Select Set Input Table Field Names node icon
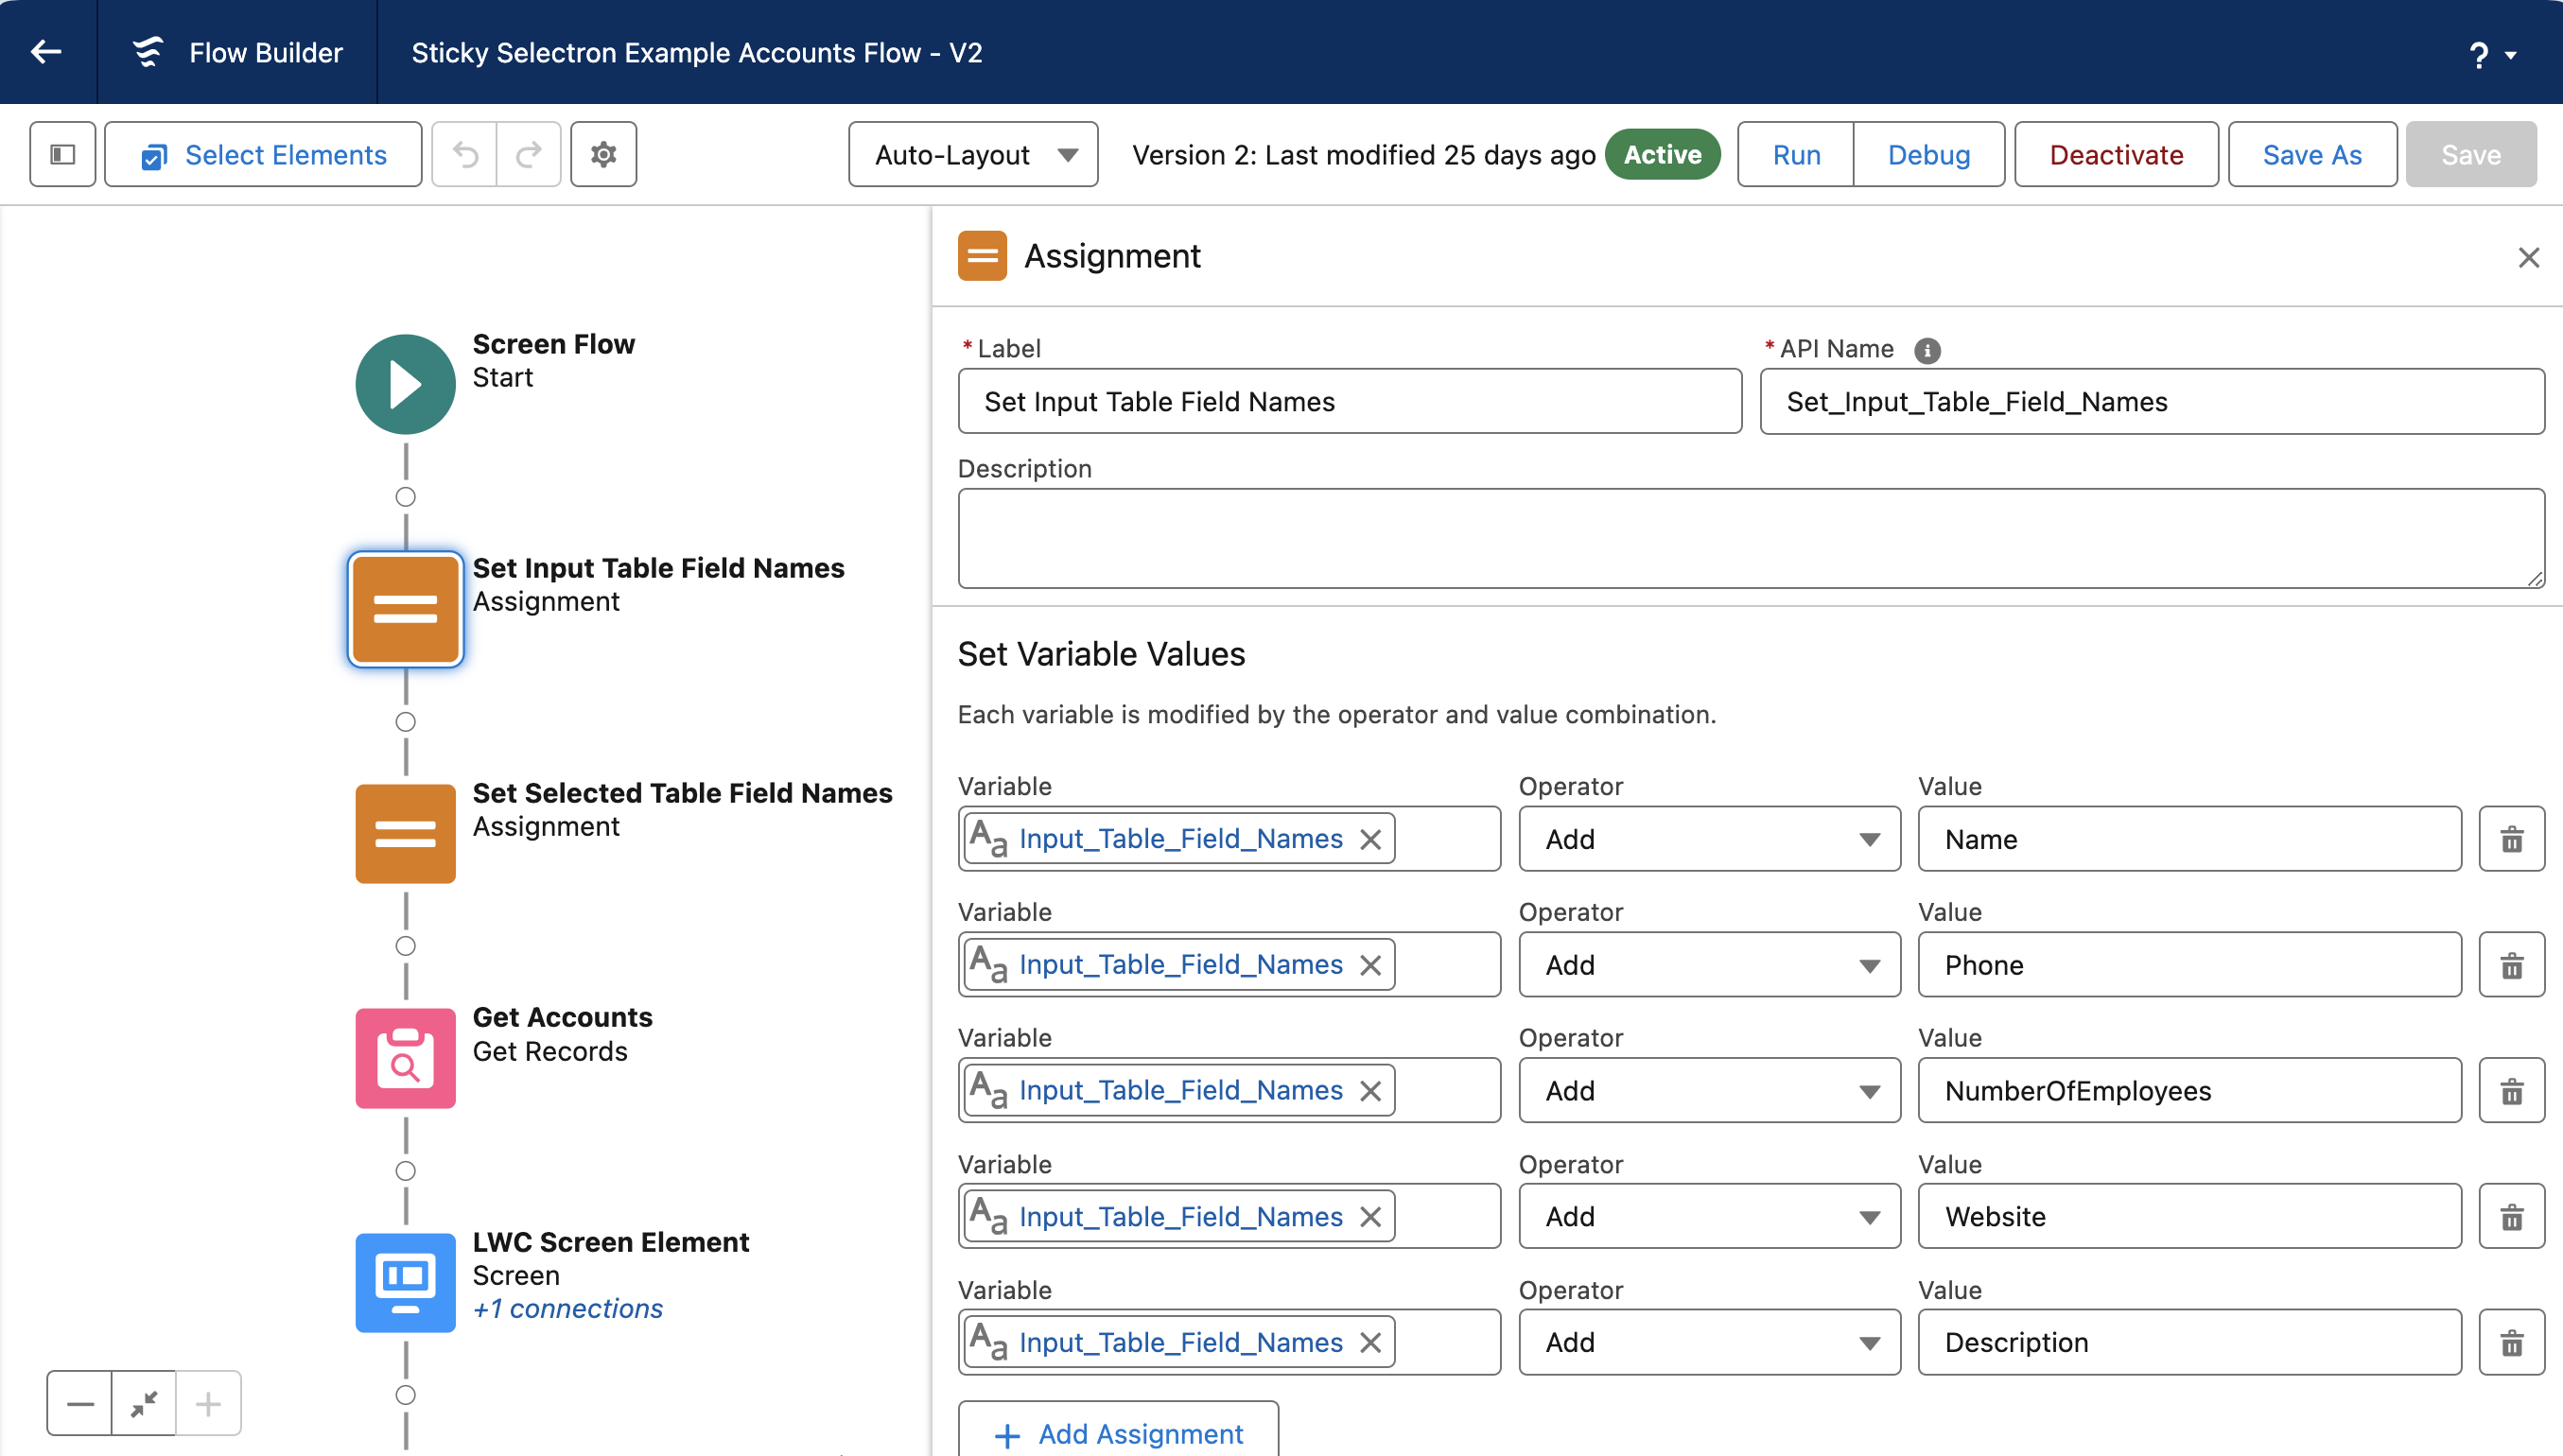 coord(405,608)
